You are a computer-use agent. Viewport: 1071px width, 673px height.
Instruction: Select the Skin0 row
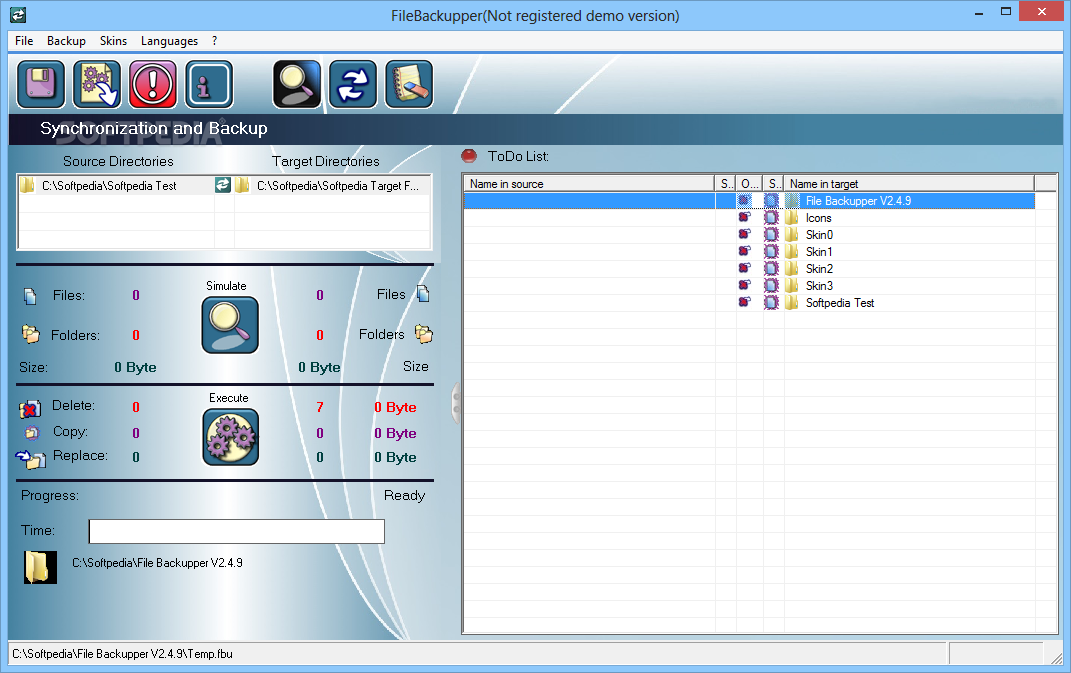click(749, 235)
